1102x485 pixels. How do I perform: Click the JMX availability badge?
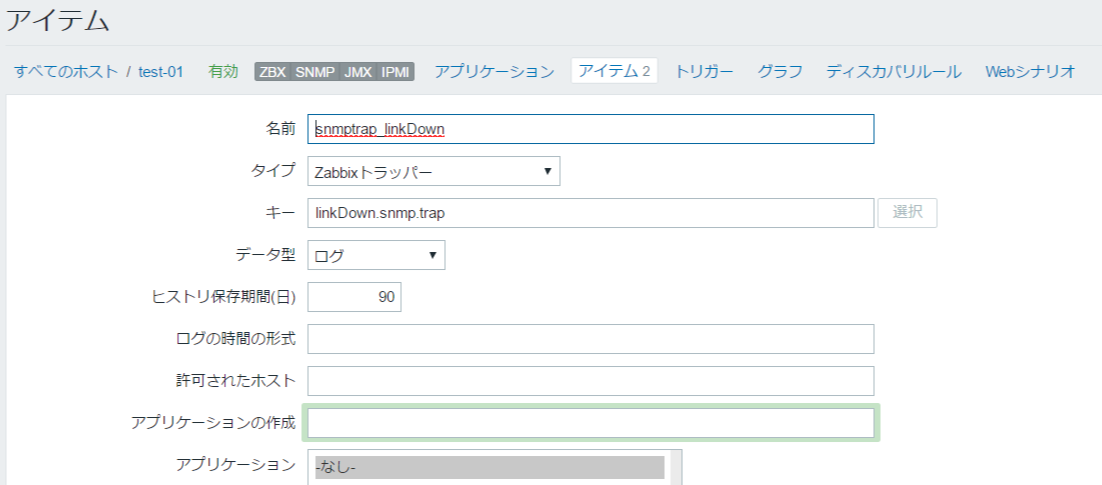point(358,72)
